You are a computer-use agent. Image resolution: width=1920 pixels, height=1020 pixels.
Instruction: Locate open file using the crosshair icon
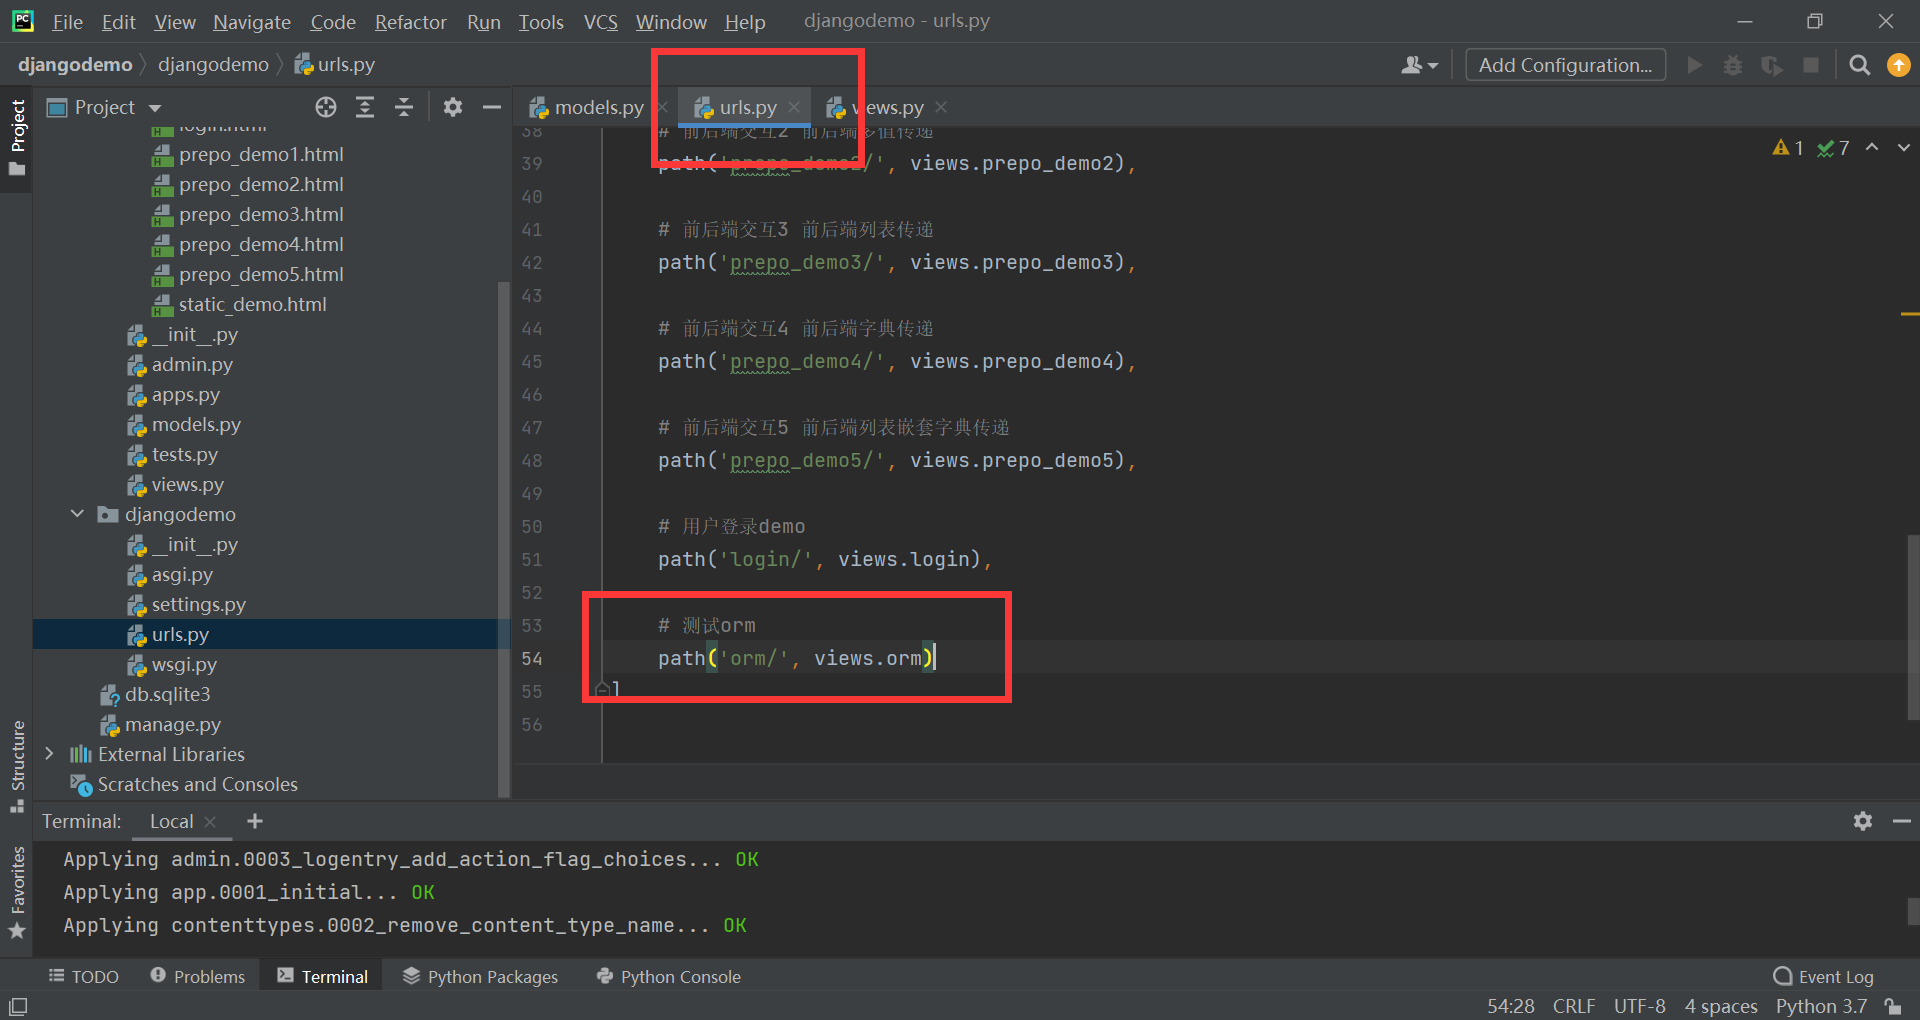click(325, 107)
